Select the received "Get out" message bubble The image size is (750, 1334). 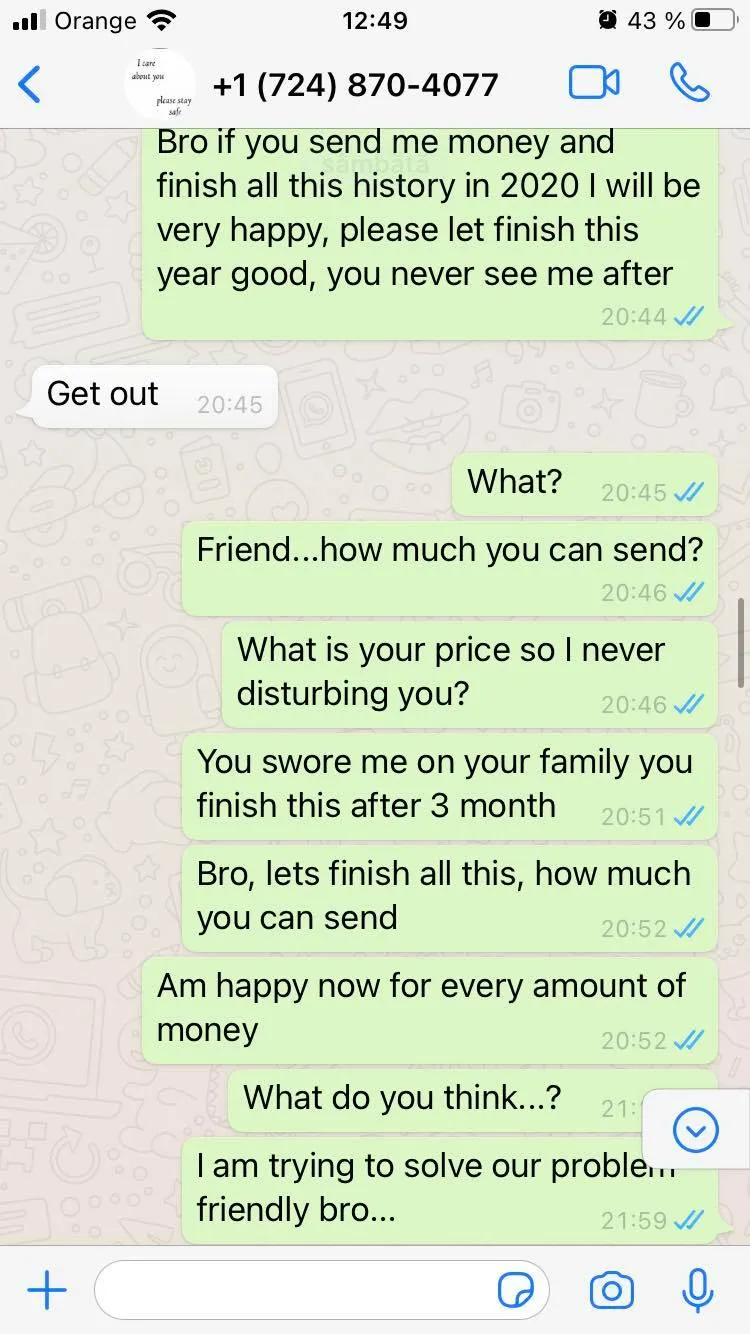154,396
